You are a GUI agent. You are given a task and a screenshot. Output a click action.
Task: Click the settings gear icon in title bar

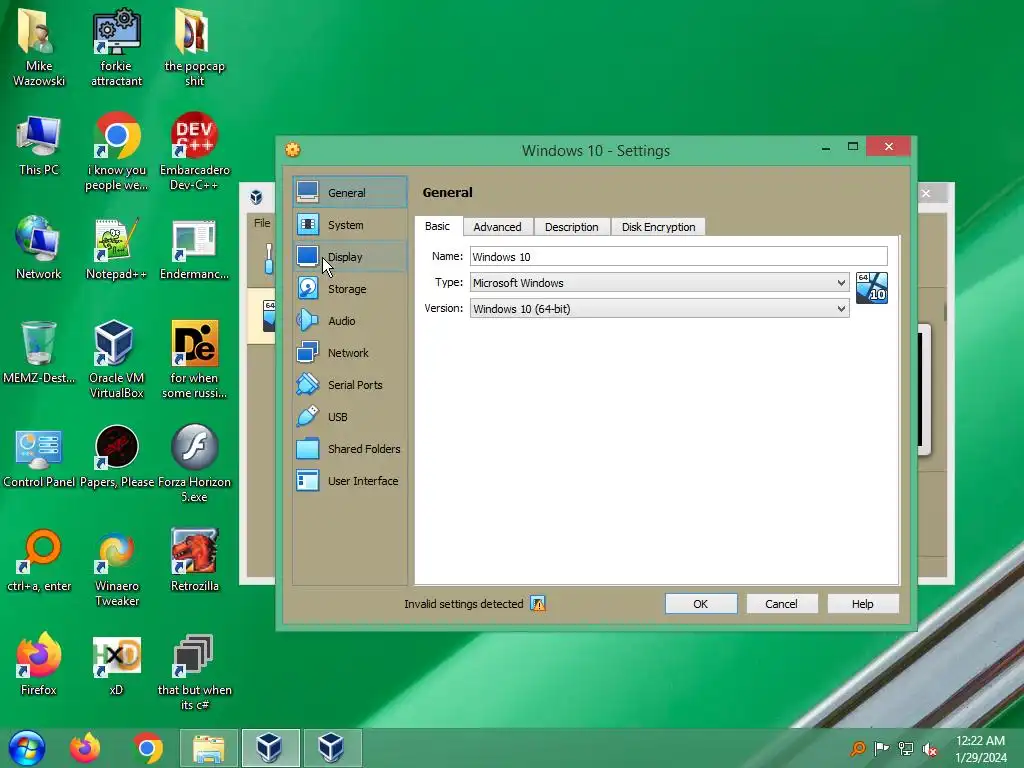coord(293,150)
